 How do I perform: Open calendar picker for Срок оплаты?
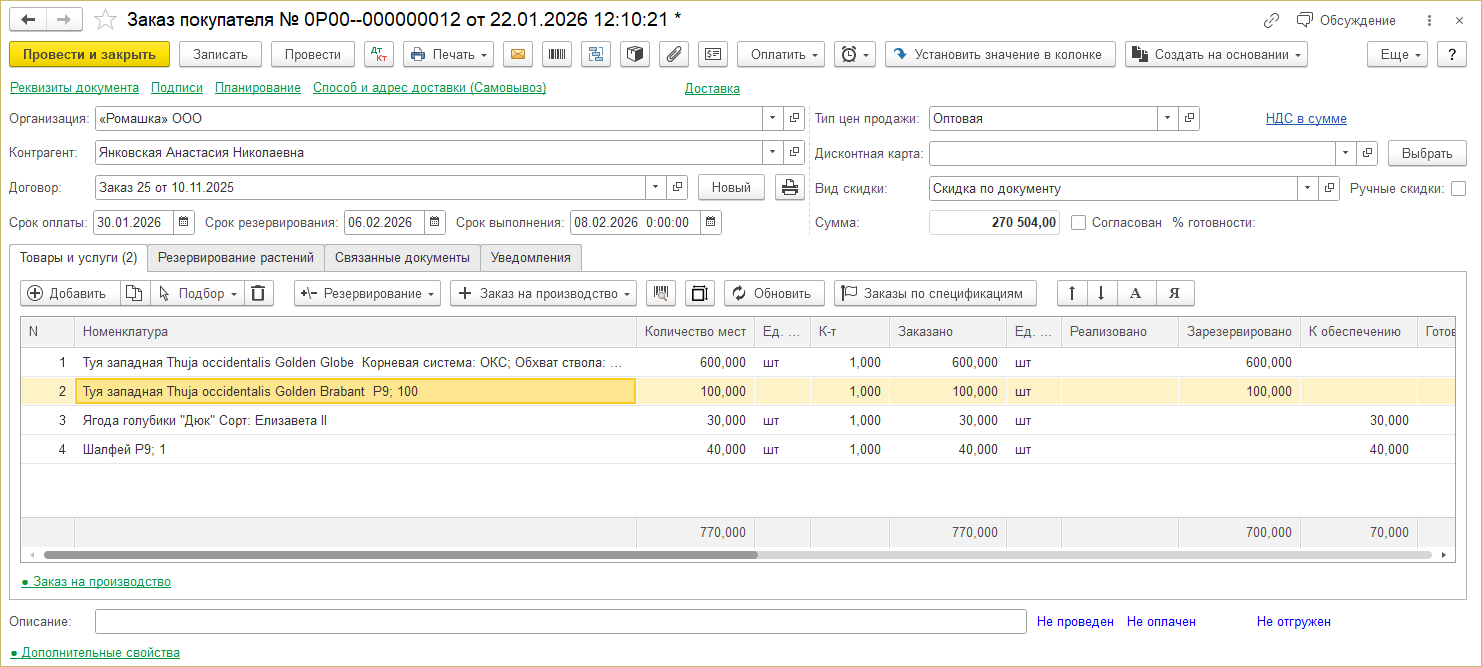coord(184,222)
